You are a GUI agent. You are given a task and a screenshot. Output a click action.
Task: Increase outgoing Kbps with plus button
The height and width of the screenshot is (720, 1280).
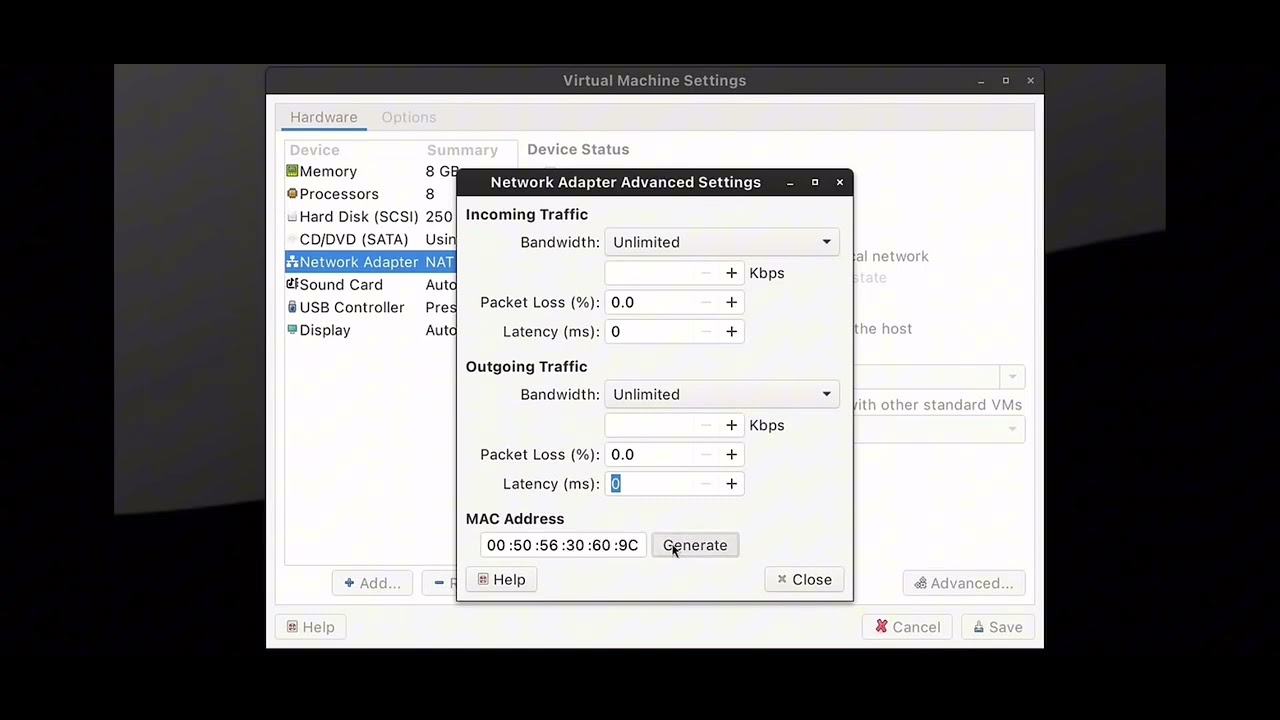coord(731,425)
